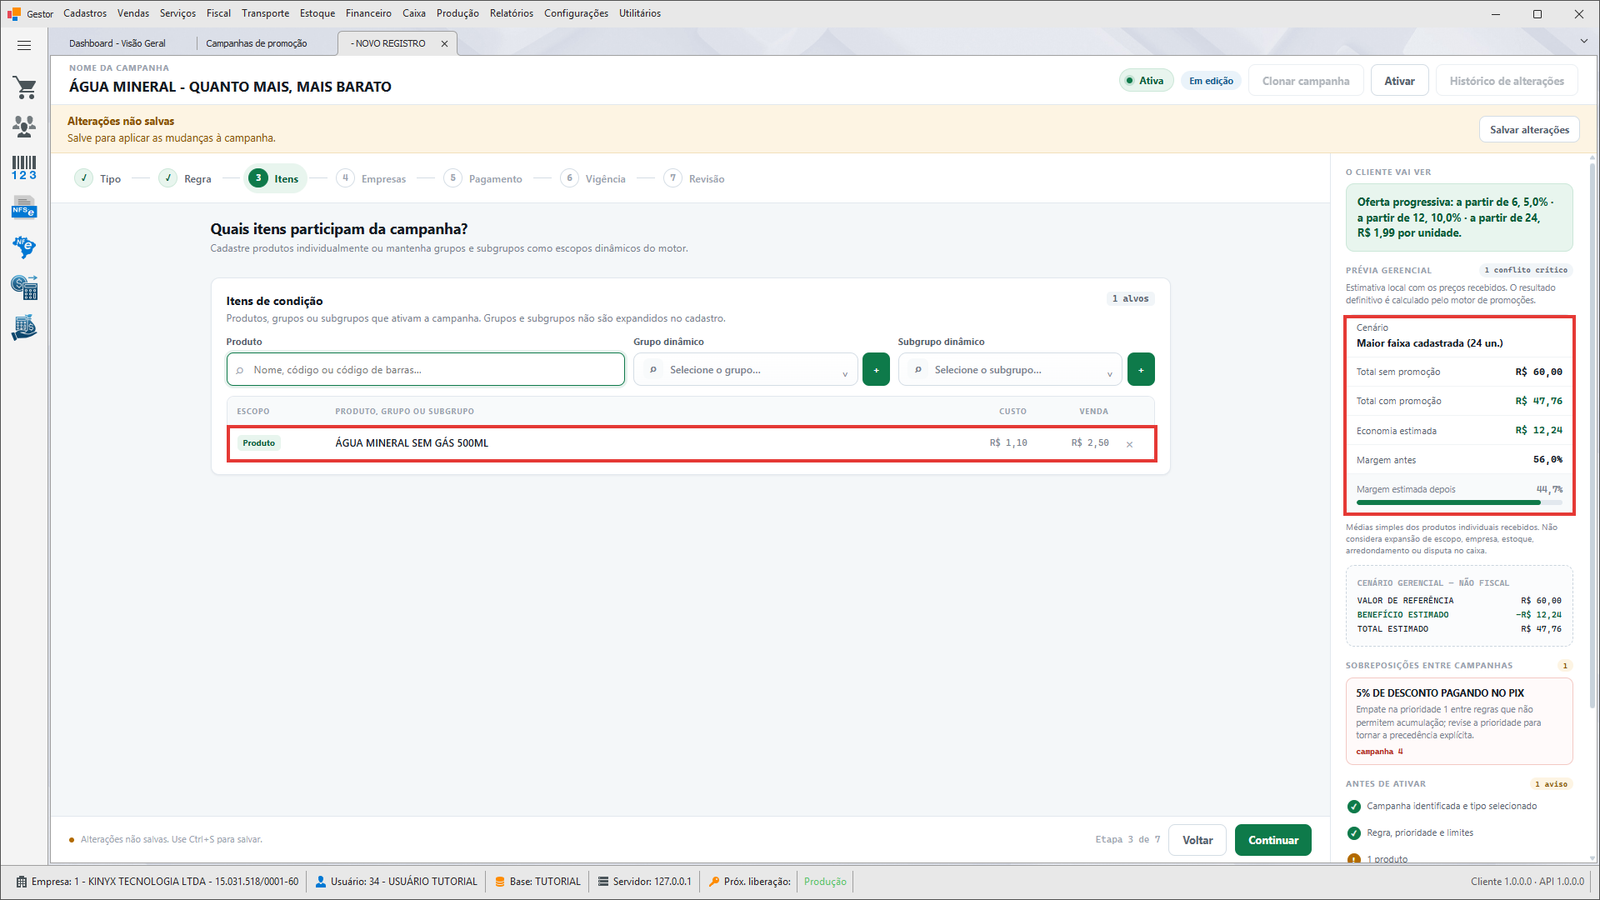Screen dimensions: 1600x900
Task: Switch to Campanhas de promoção tab
Action: point(256,43)
